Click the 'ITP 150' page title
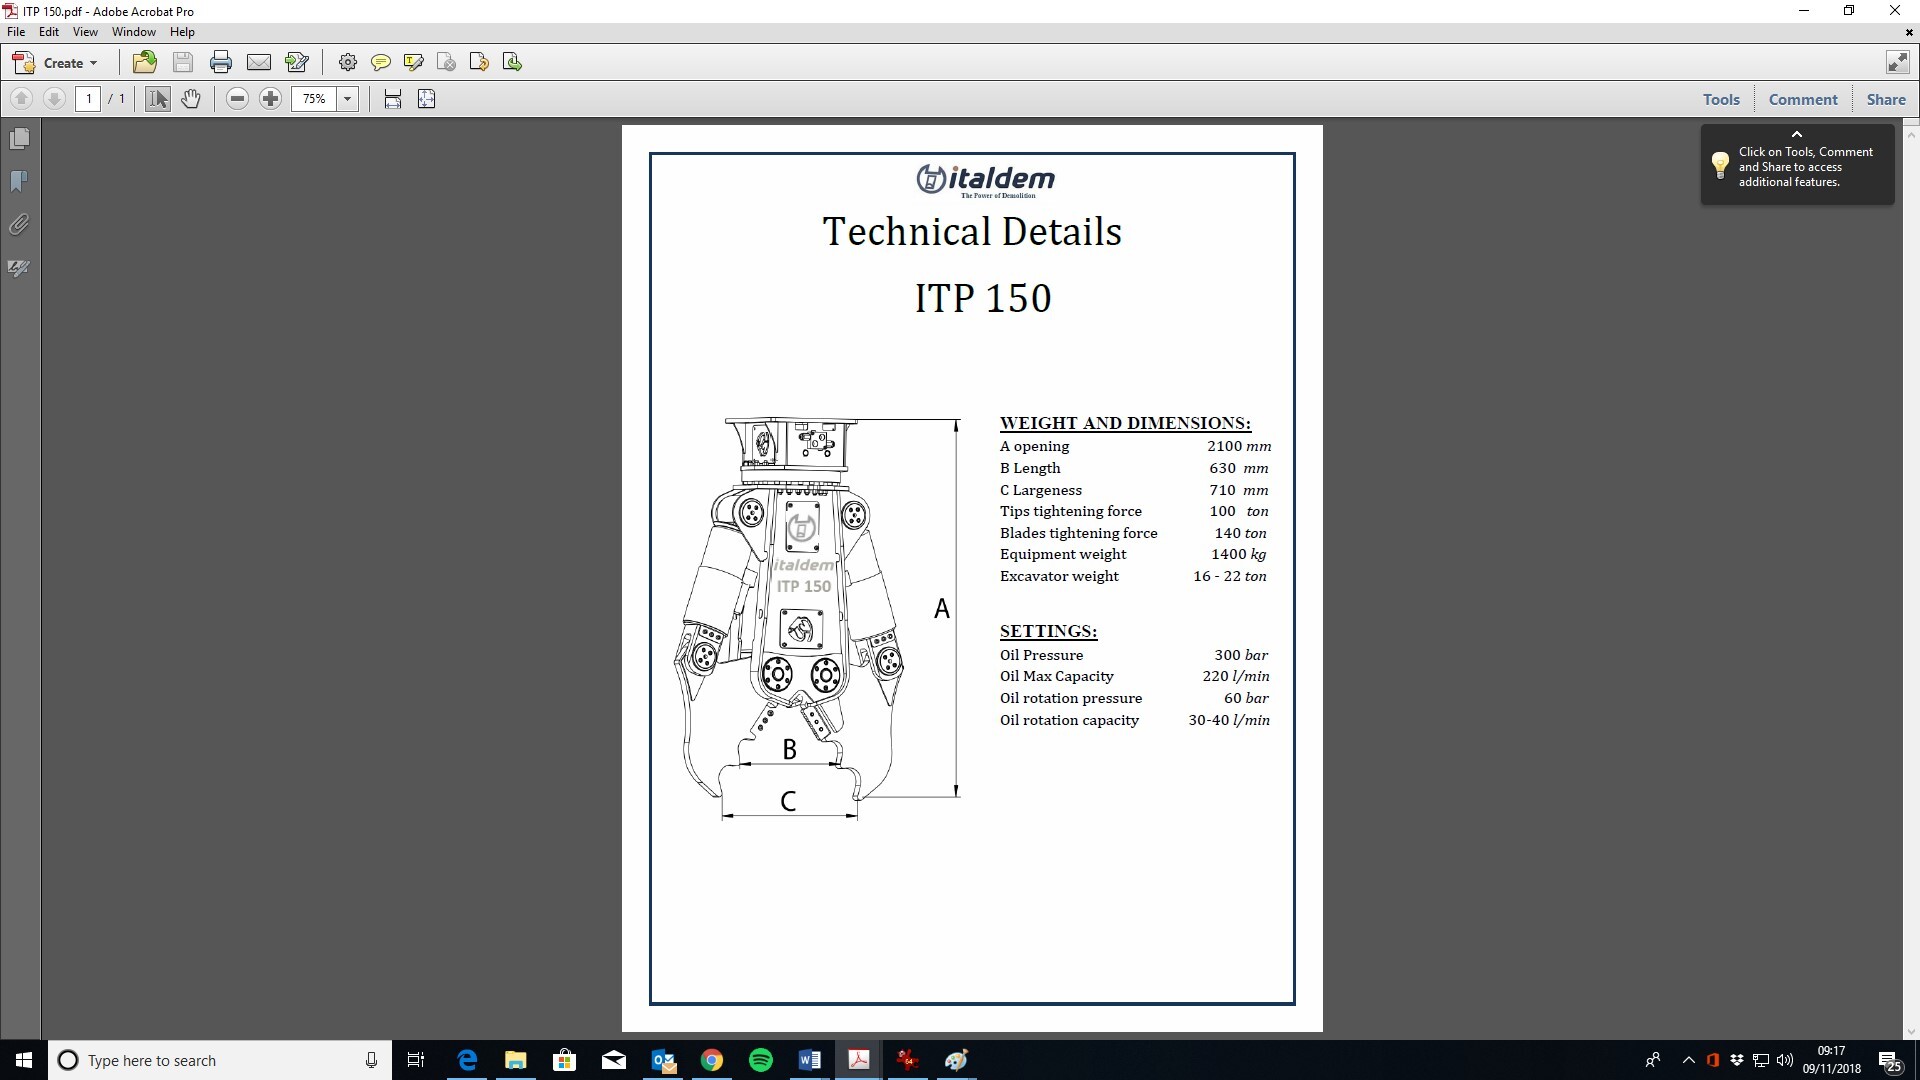 click(983, 298)
